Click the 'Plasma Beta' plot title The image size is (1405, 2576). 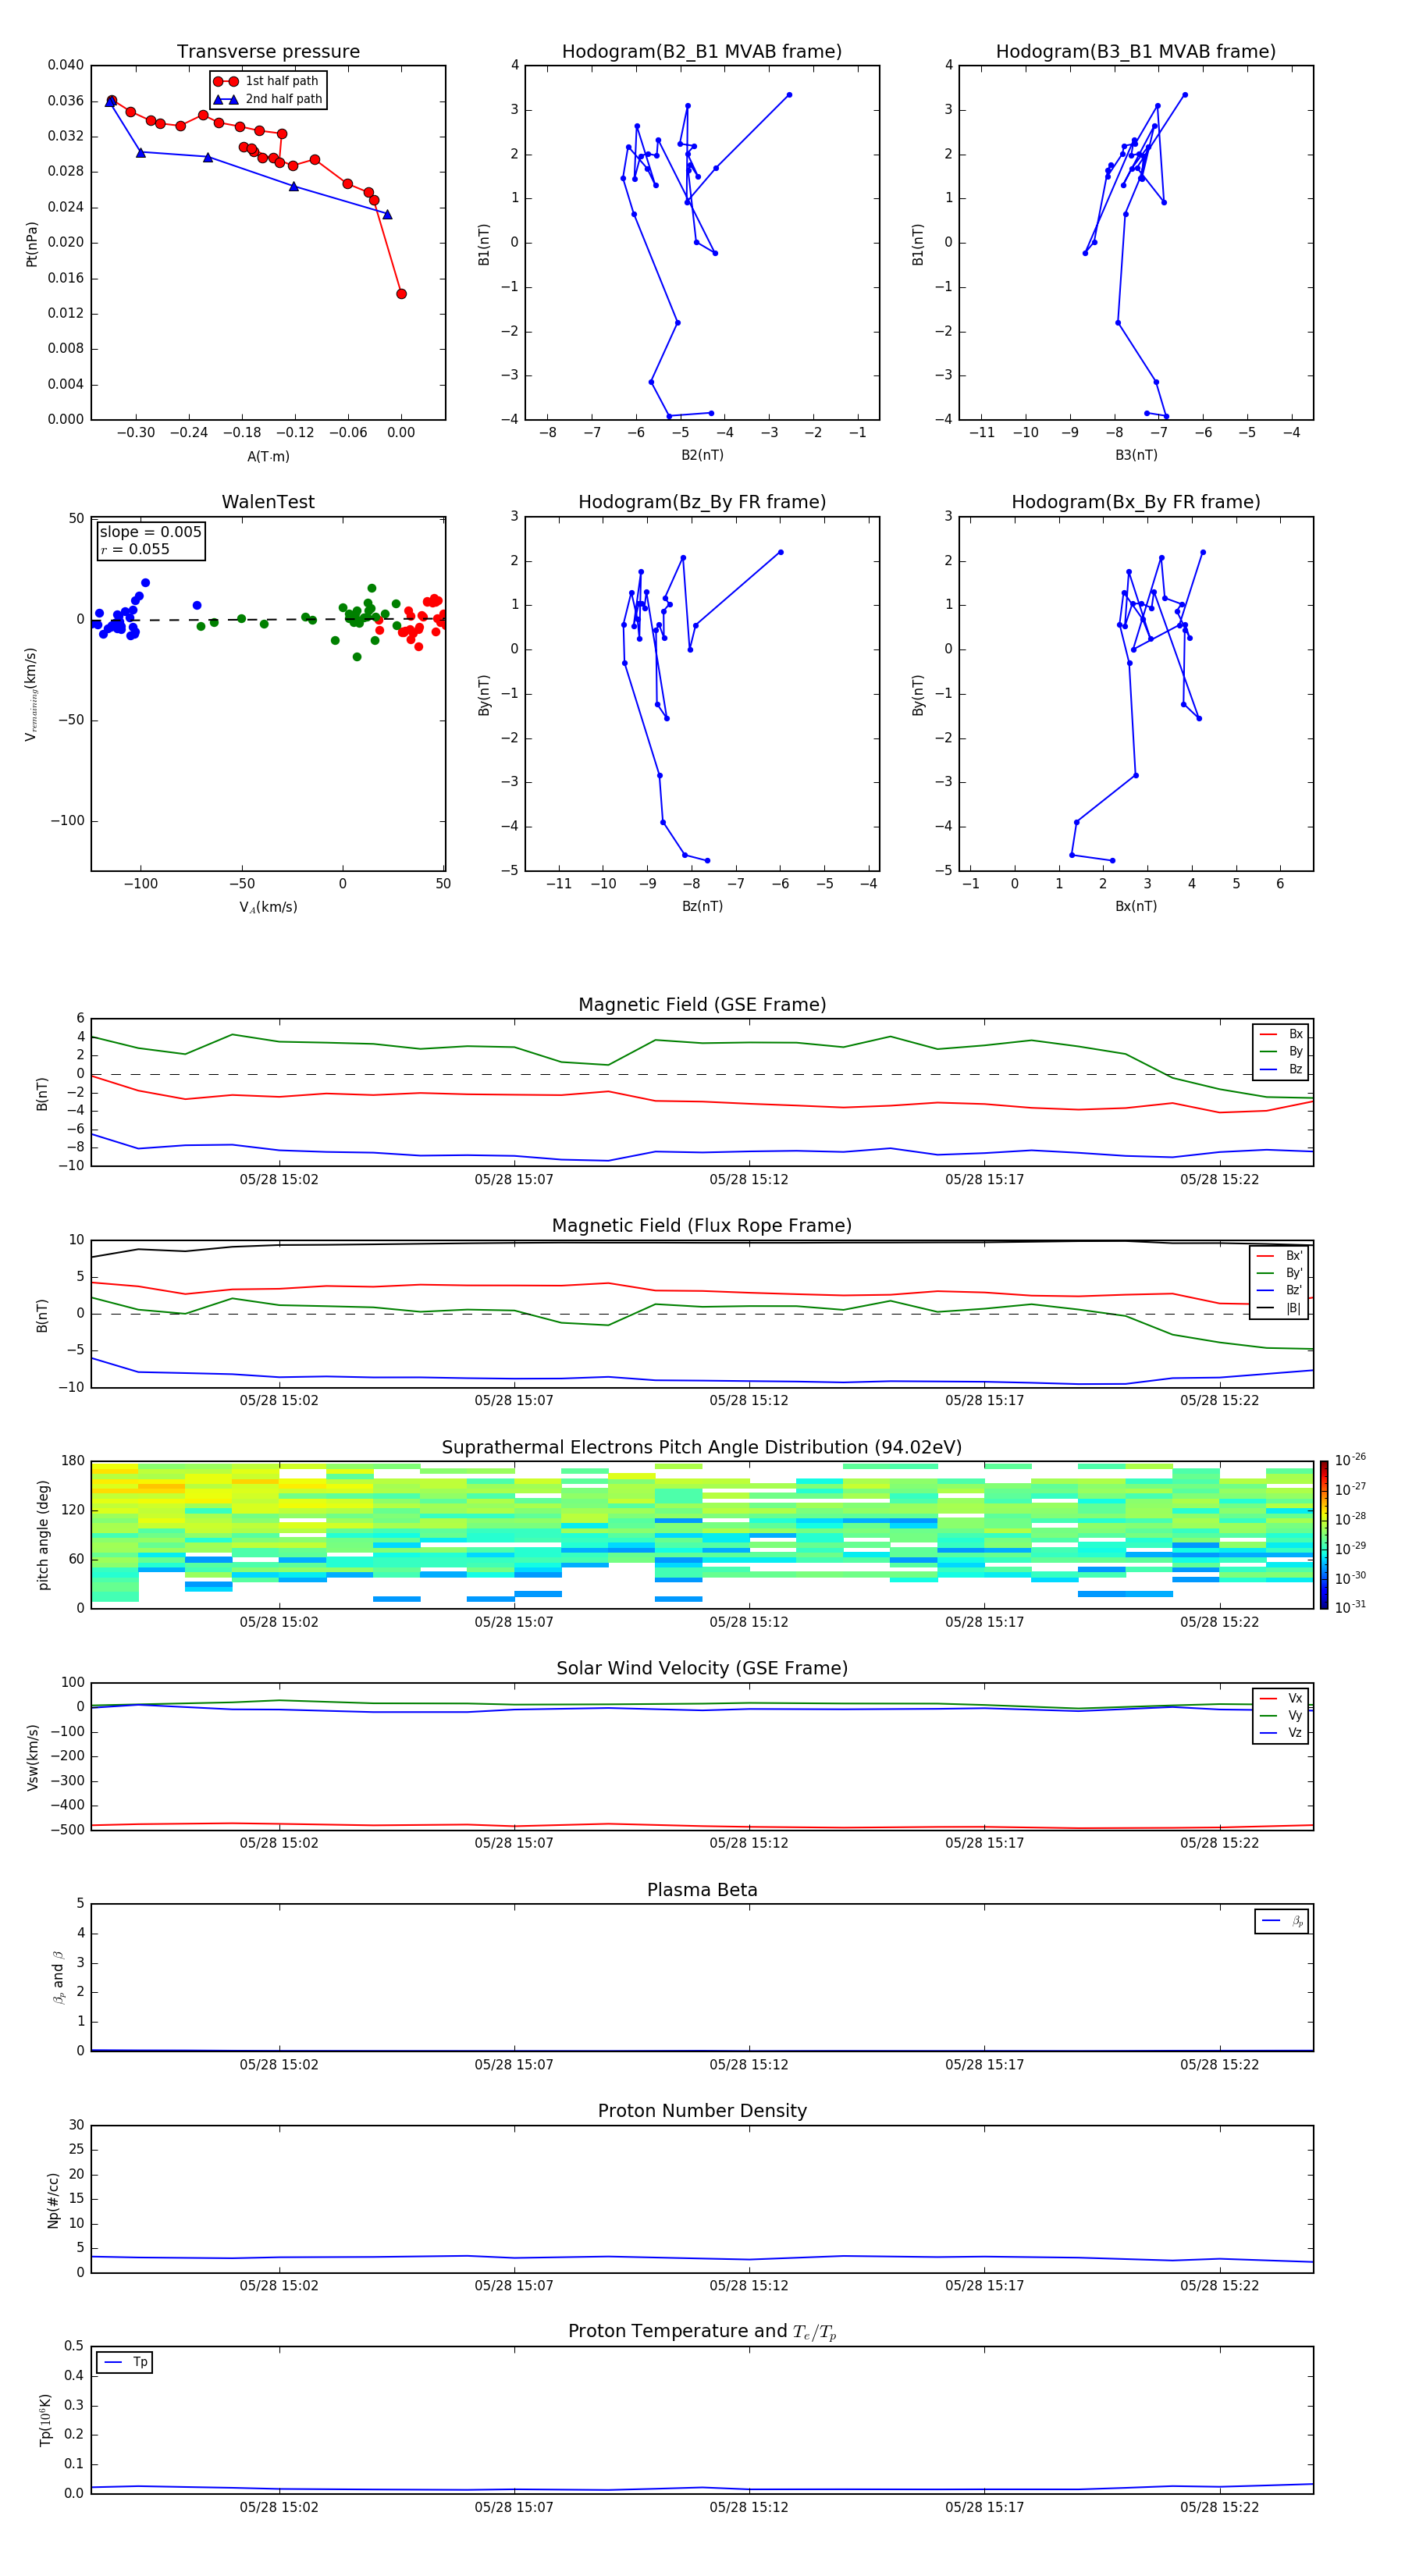(x=702, y=1890)
